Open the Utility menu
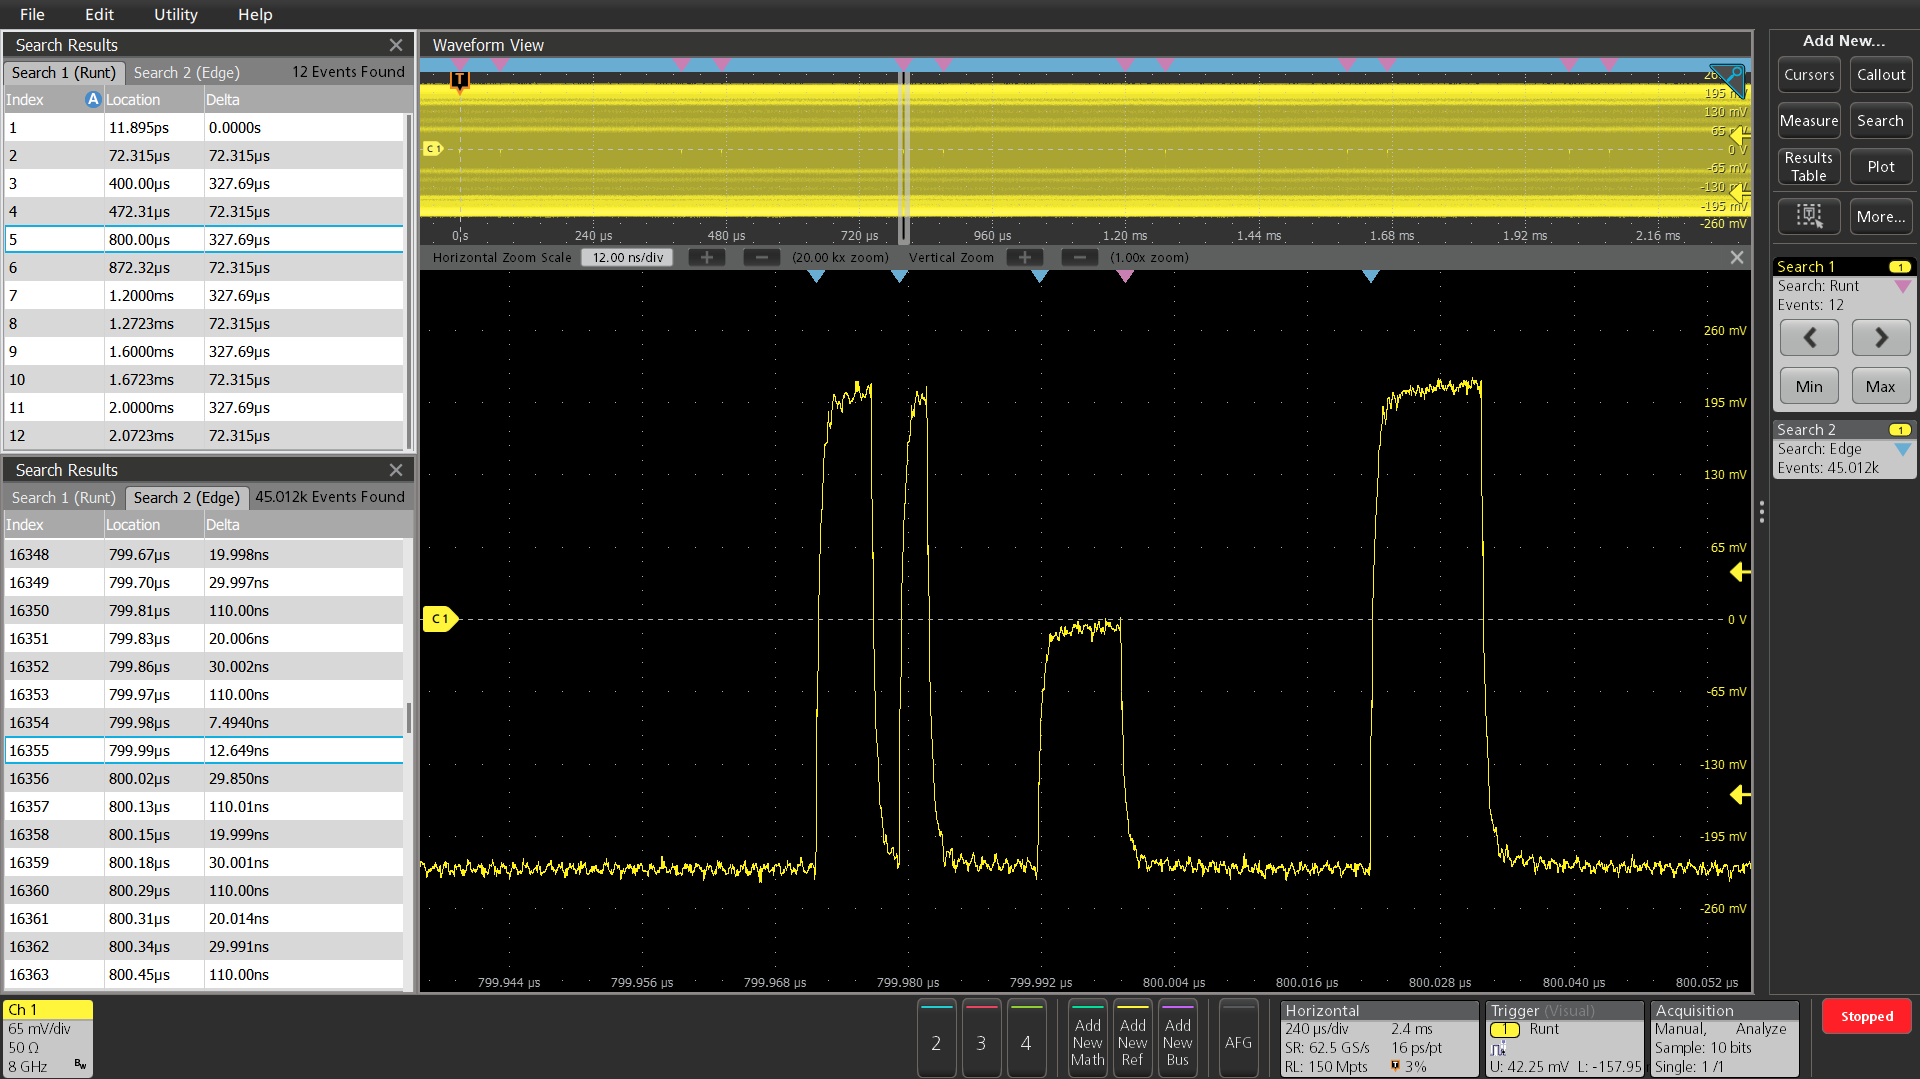 [176, 14]
